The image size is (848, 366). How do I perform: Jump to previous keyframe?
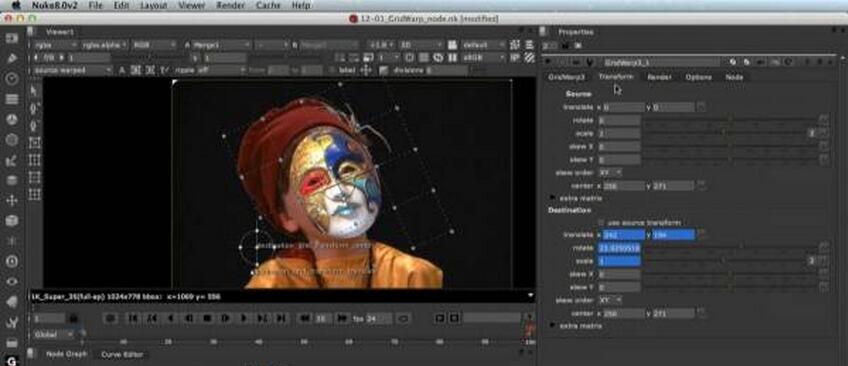coord(152,318)
